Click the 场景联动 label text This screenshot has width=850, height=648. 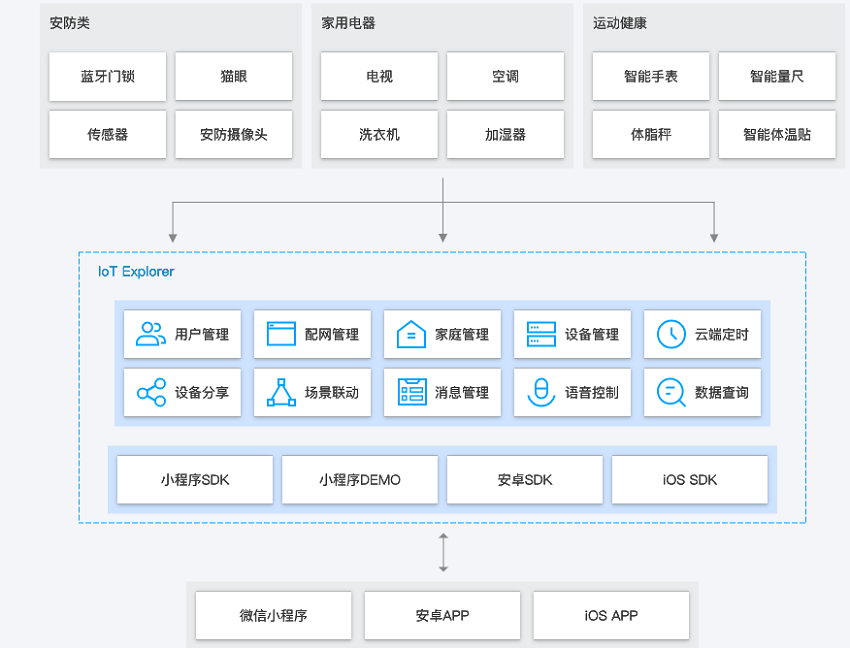(331, 393)
